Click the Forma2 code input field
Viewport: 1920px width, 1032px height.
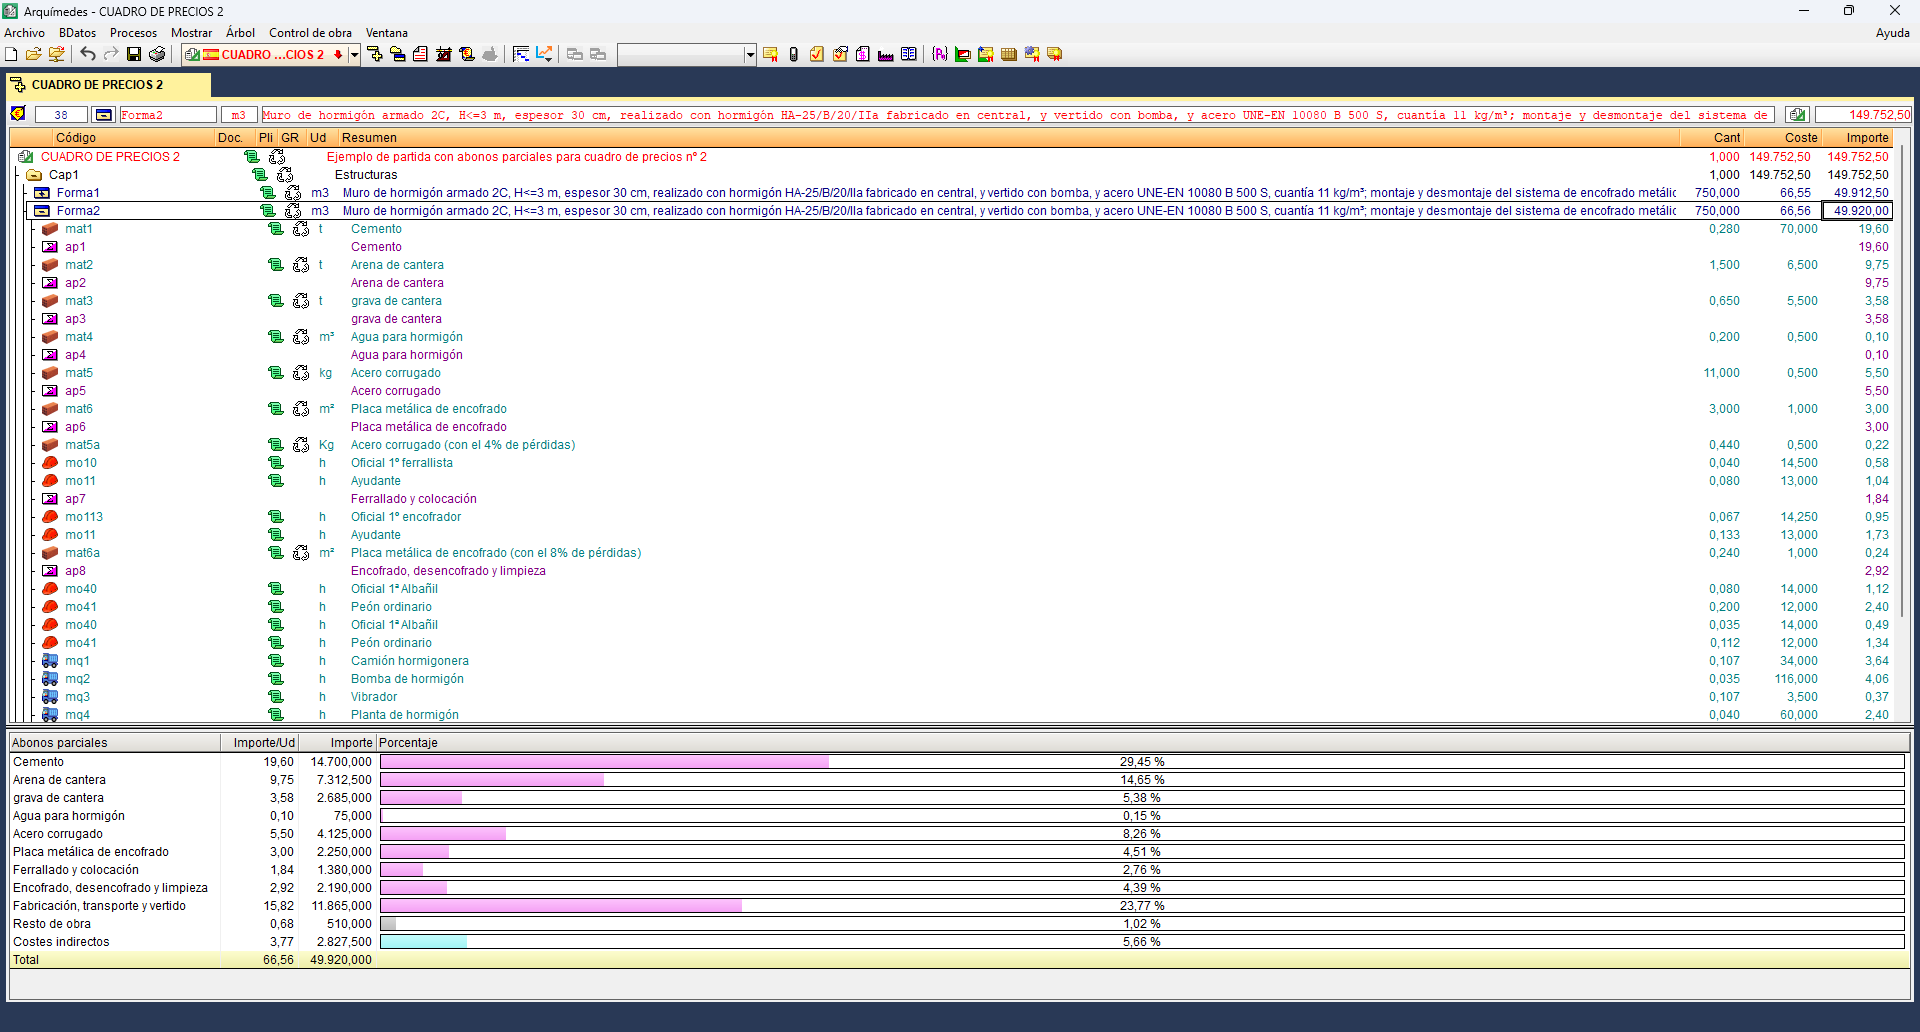coord(167,115)
